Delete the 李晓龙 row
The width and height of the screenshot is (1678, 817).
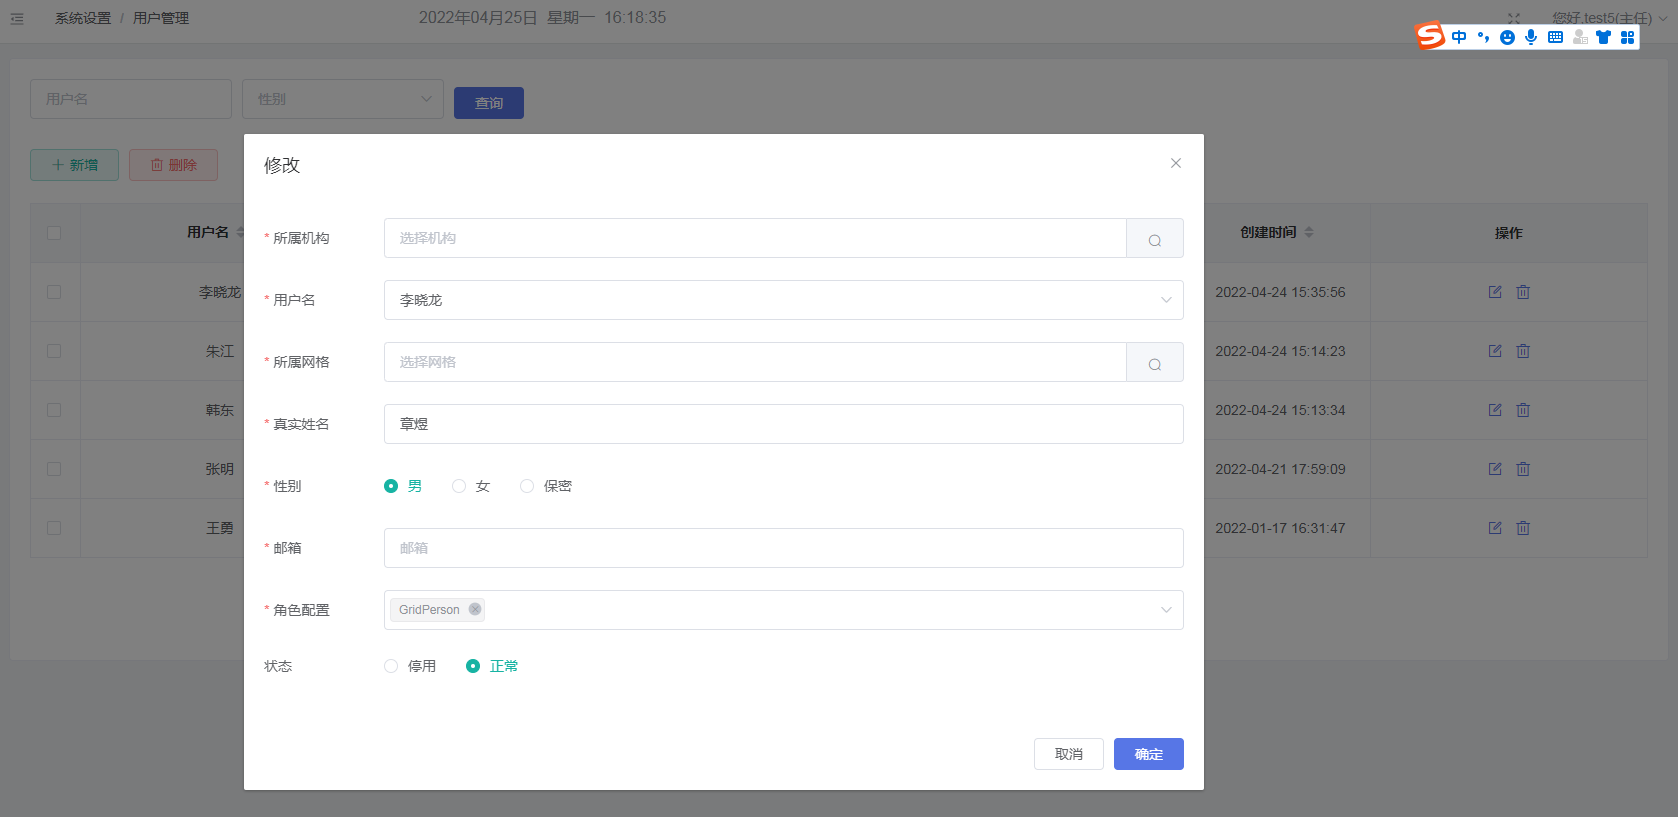click(x=1523, y=292)
